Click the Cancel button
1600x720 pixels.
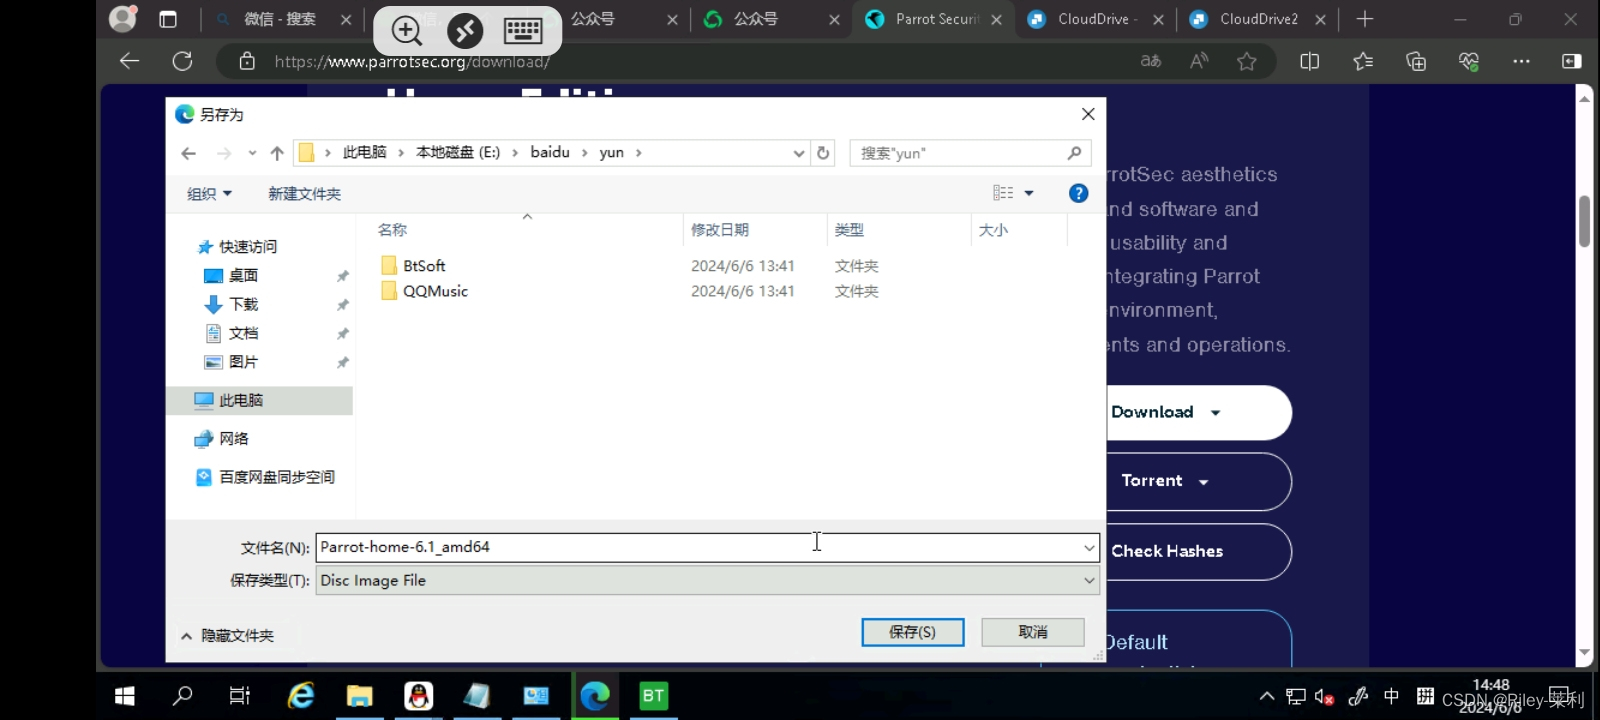point(1032,632)
